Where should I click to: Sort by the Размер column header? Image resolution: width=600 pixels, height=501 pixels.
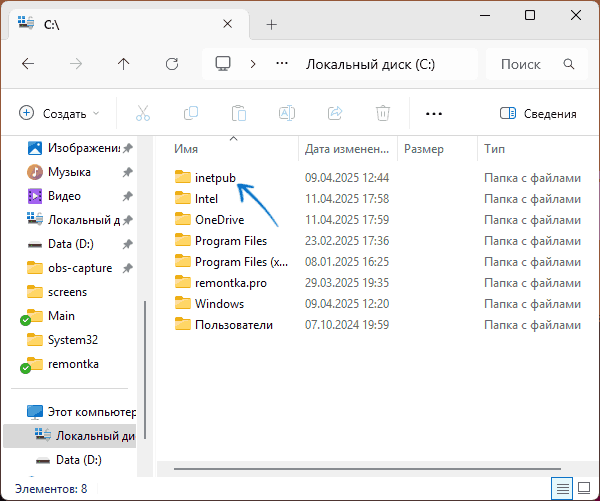[x=437, y=149]
